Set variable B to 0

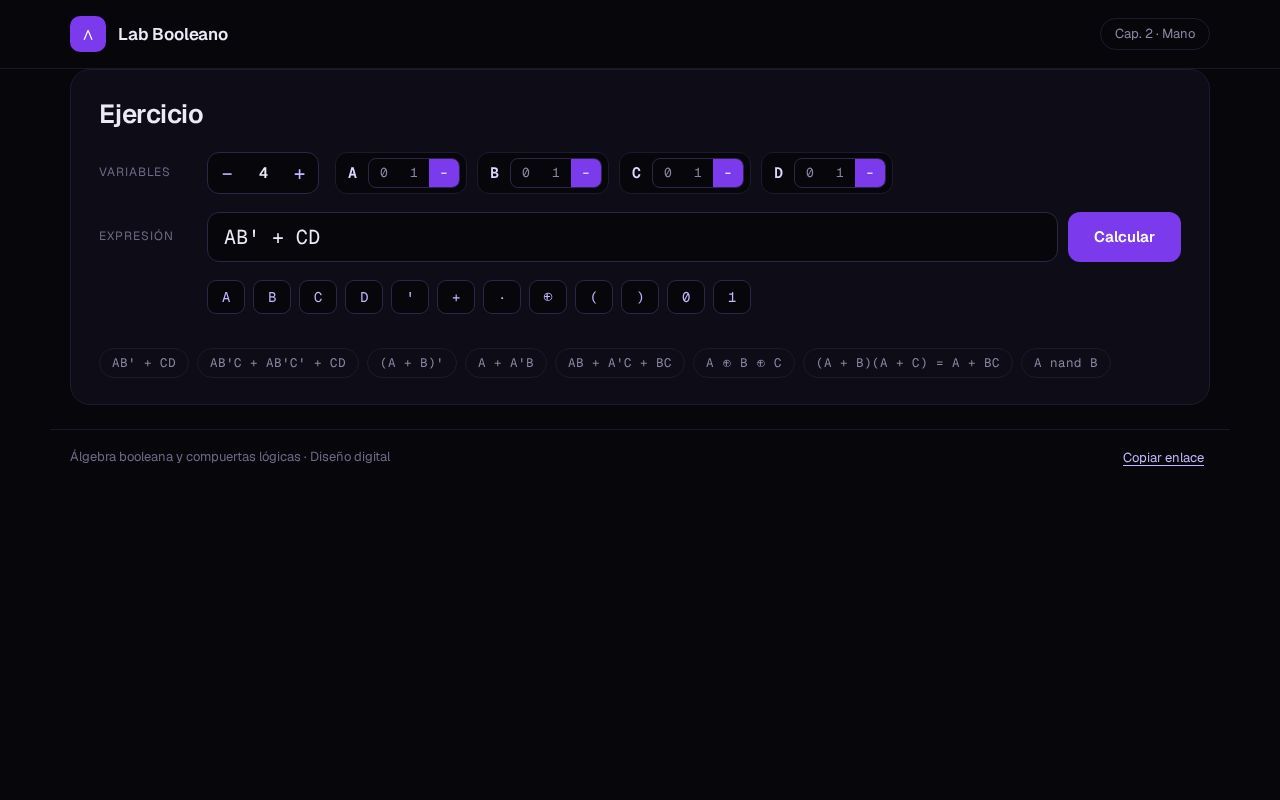point(526,173)
